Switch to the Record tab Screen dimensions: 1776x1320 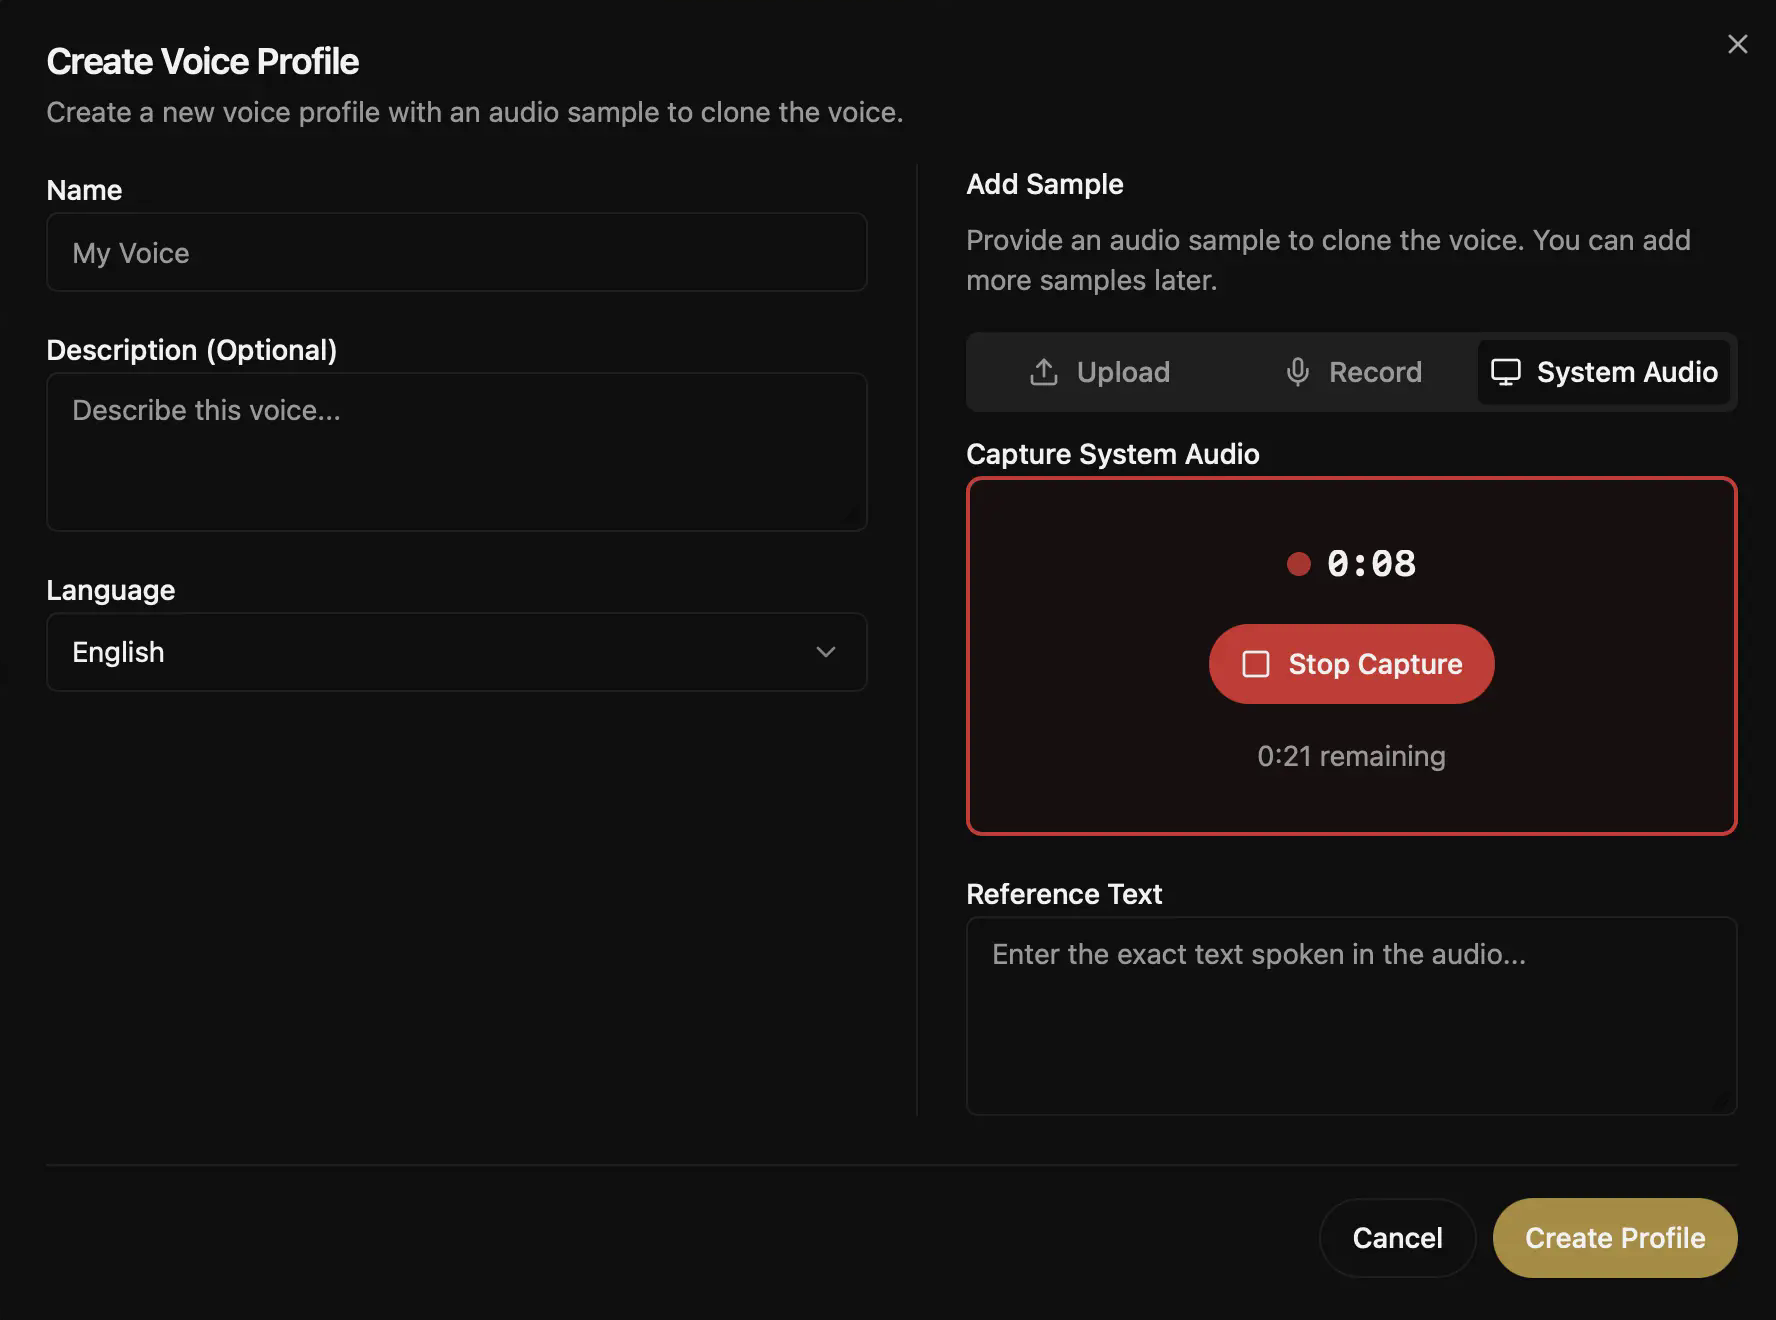pyautogui.click(x=1352, y=372)
